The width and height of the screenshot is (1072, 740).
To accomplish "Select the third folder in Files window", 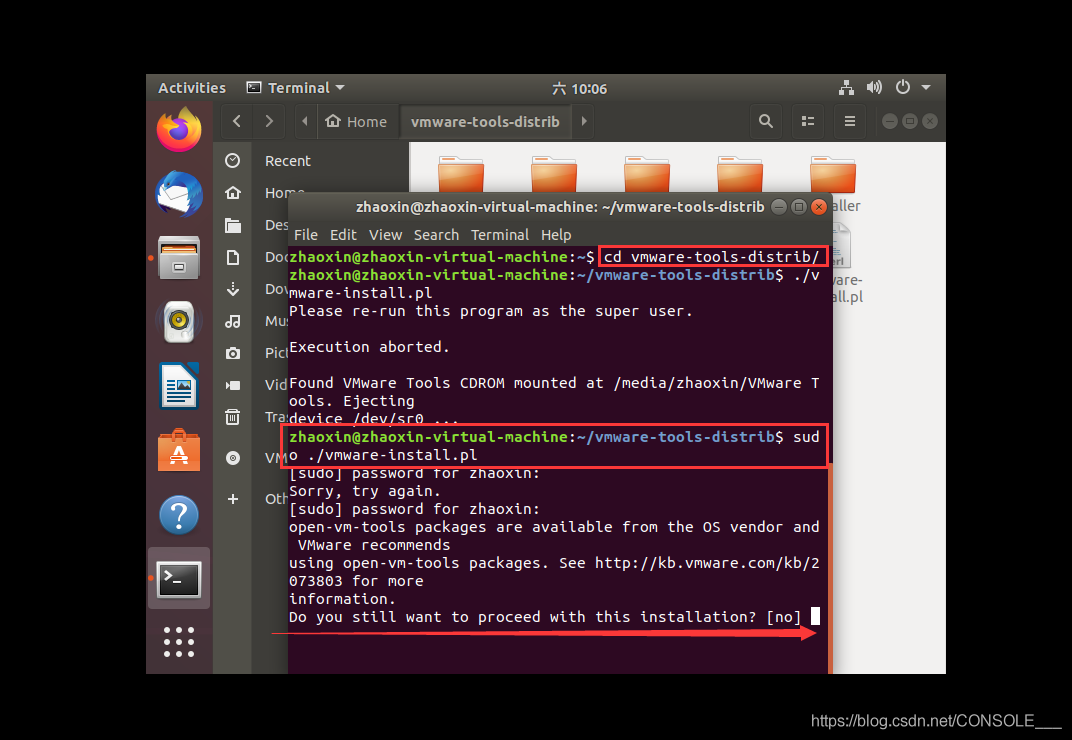I will (647, 174).
